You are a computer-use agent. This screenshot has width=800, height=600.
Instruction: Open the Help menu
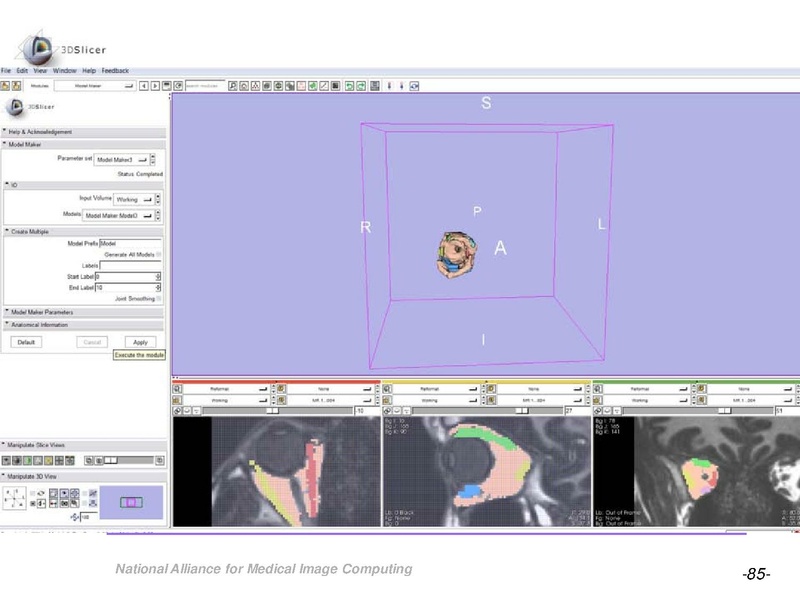89,70
